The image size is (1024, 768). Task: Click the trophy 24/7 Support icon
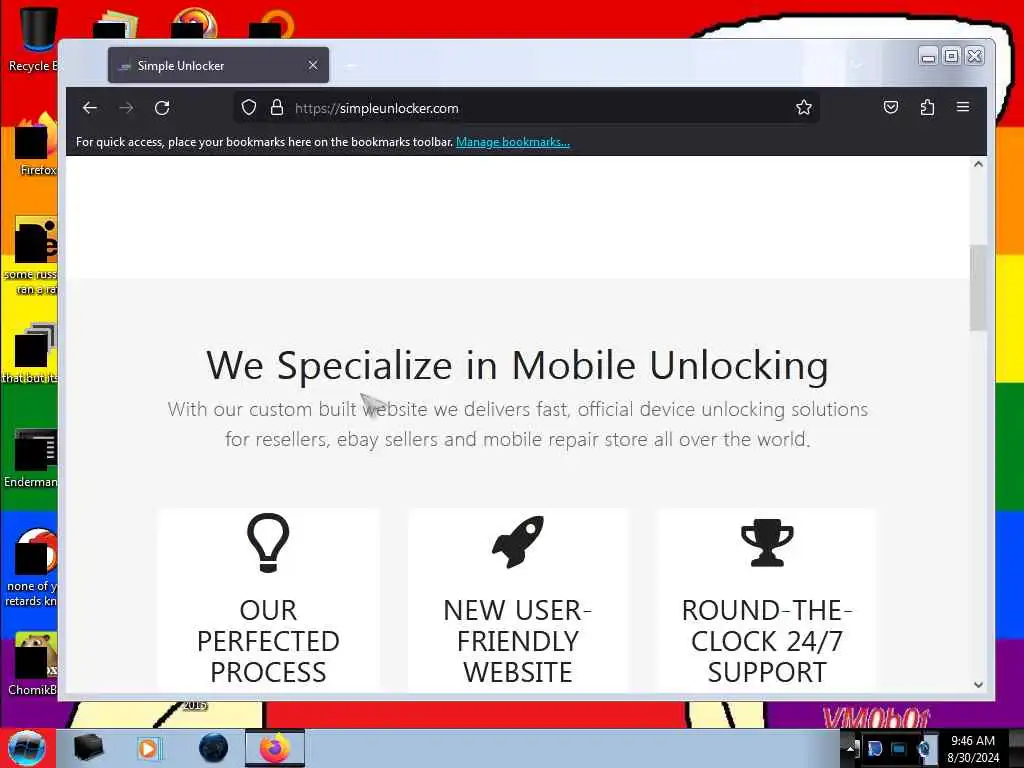767,543
